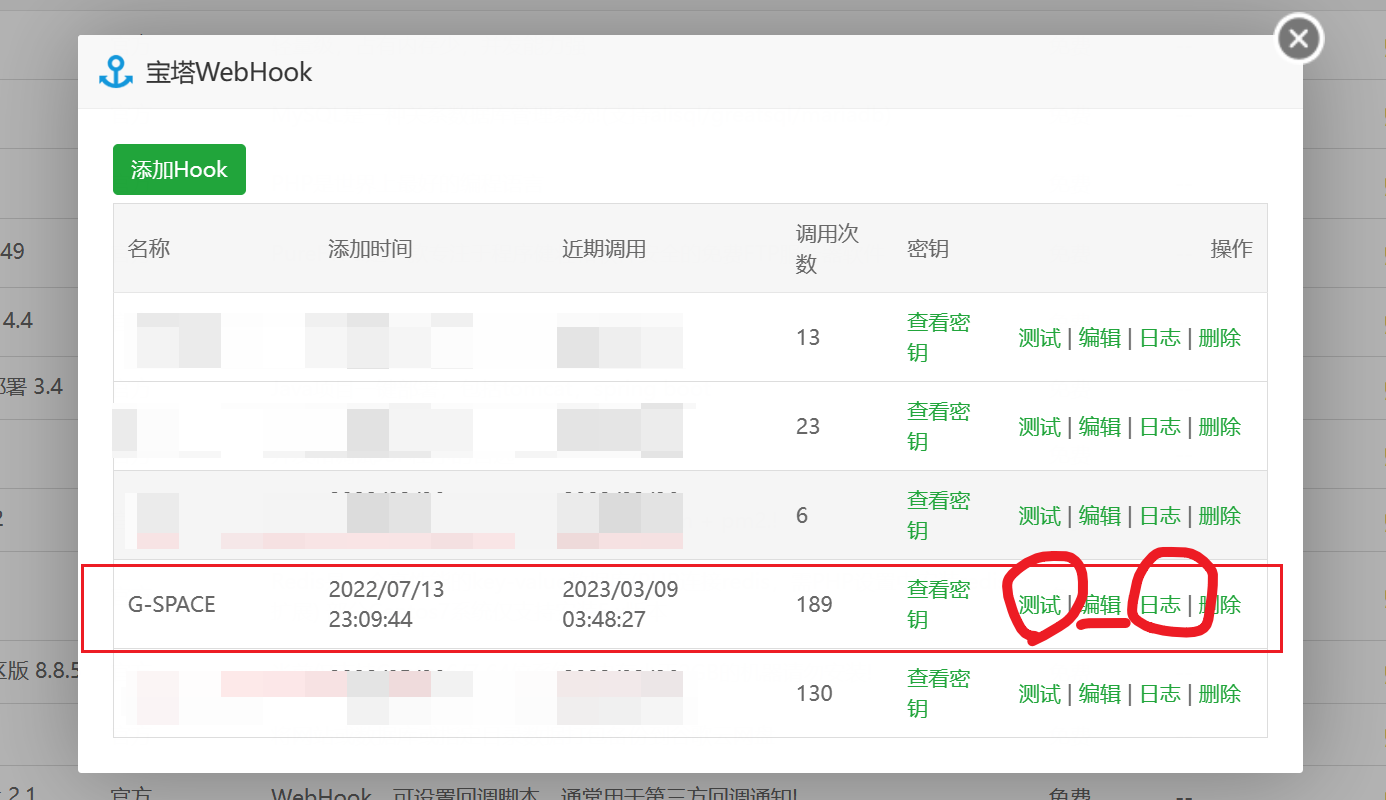Click the 2023/03/09 03:48:27 recent-call cell
The image size is (1386, 800).
click(x=620, y=605)
